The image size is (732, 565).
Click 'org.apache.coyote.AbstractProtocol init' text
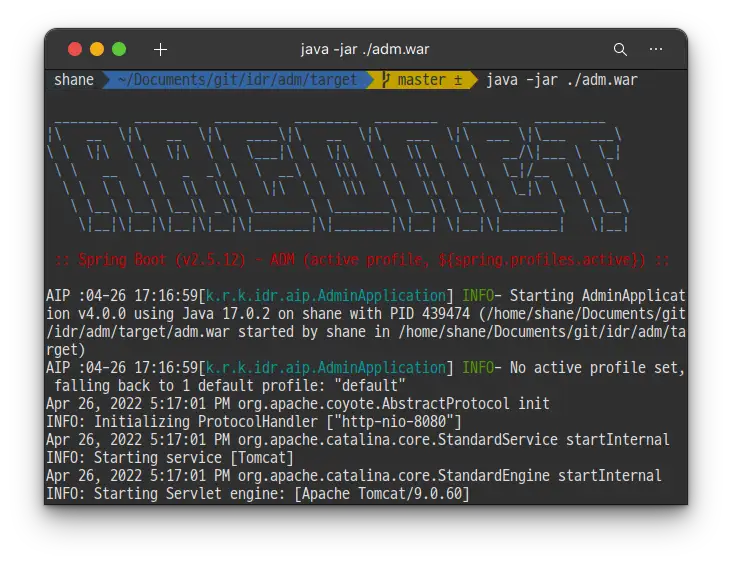pyautogui.click(x=394, y=404)
